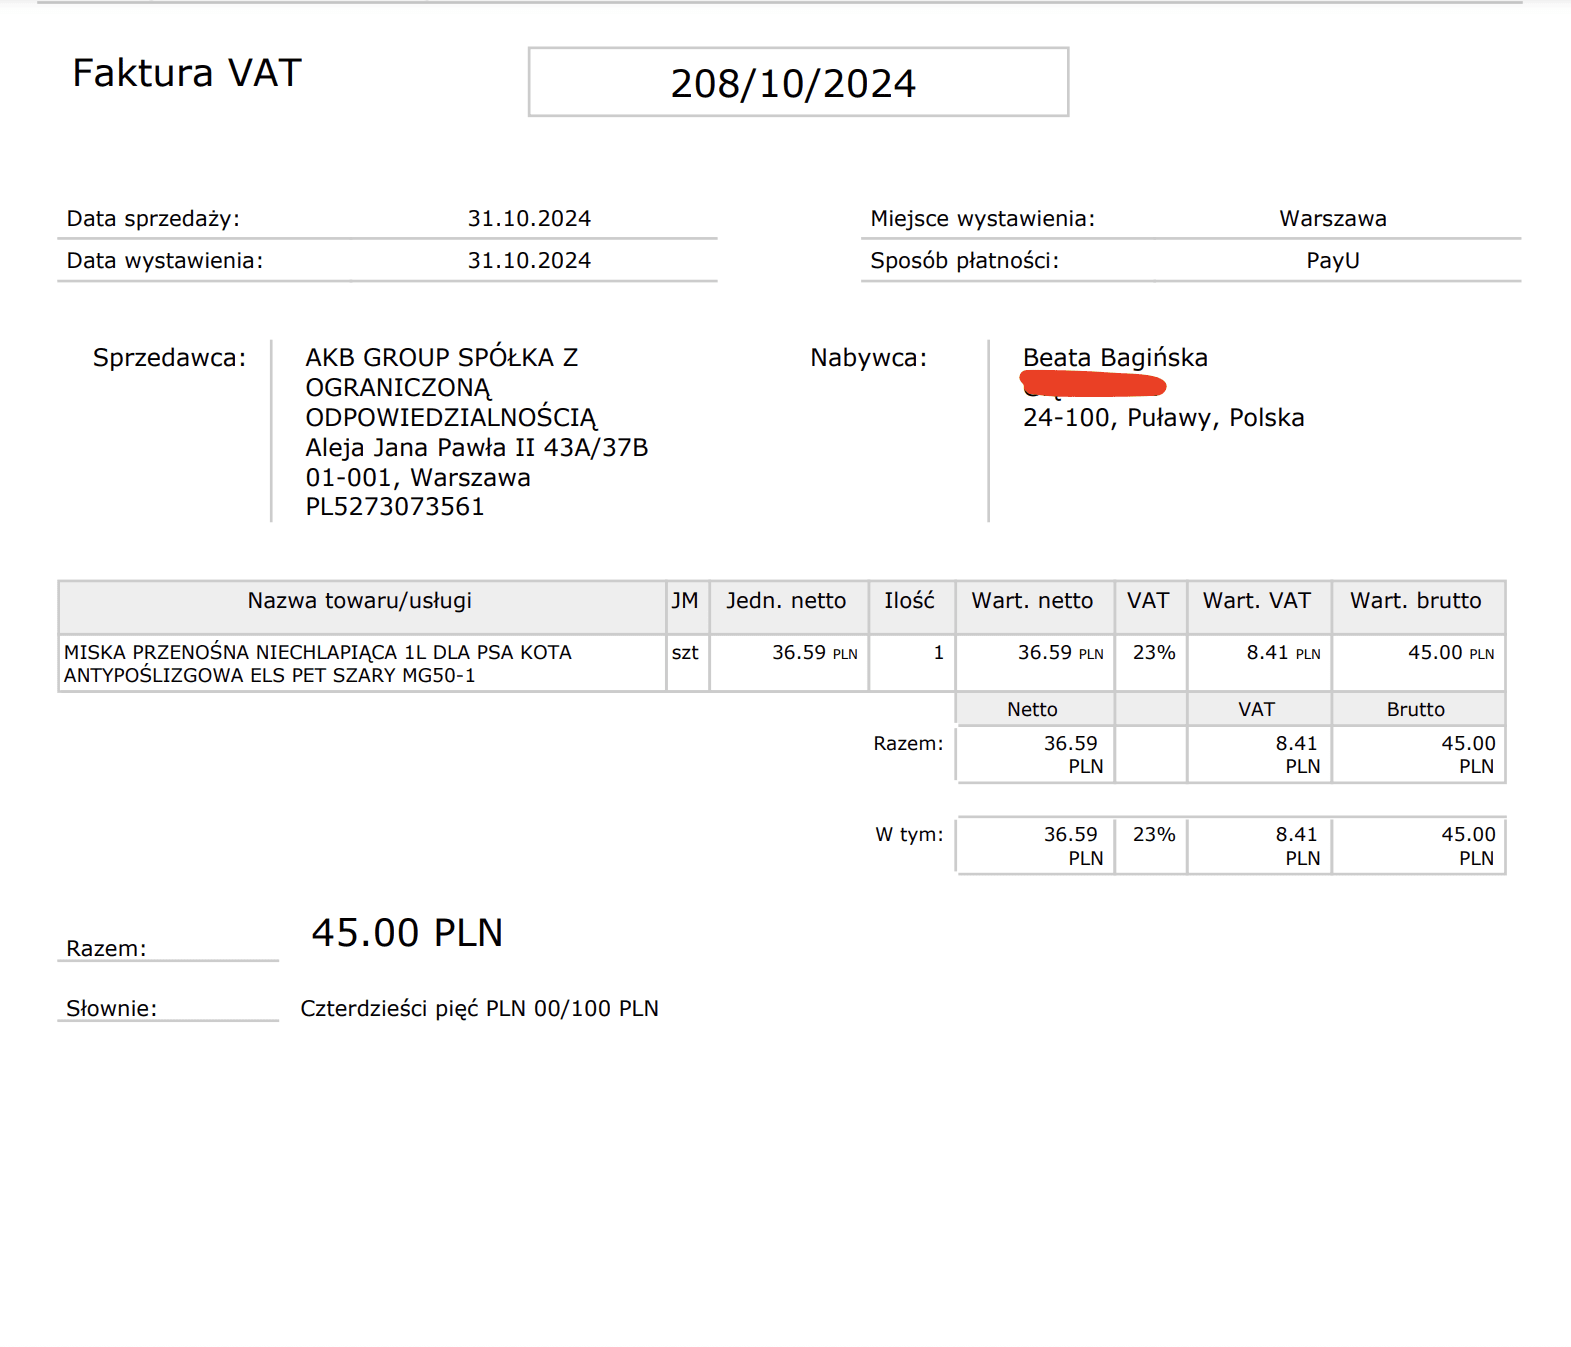Image resolution: width=1571 pixels, height=1347 pixels.
Task: Click the buyer address '24-100, Puławy, Polska'
Action: [1163, 418]
